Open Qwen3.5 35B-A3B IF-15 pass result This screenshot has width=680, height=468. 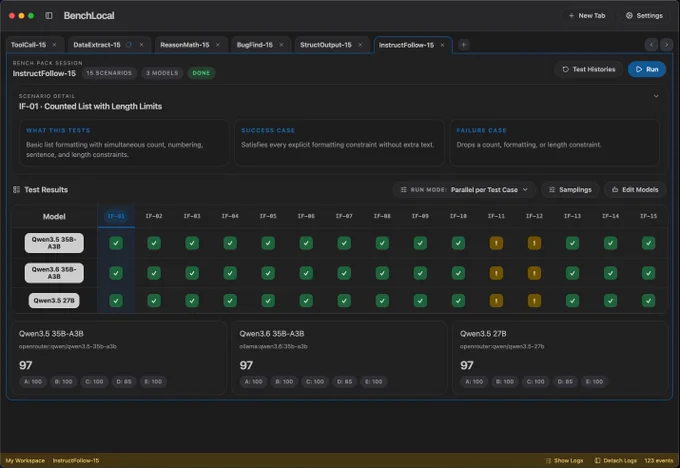(x=648, y=243)
